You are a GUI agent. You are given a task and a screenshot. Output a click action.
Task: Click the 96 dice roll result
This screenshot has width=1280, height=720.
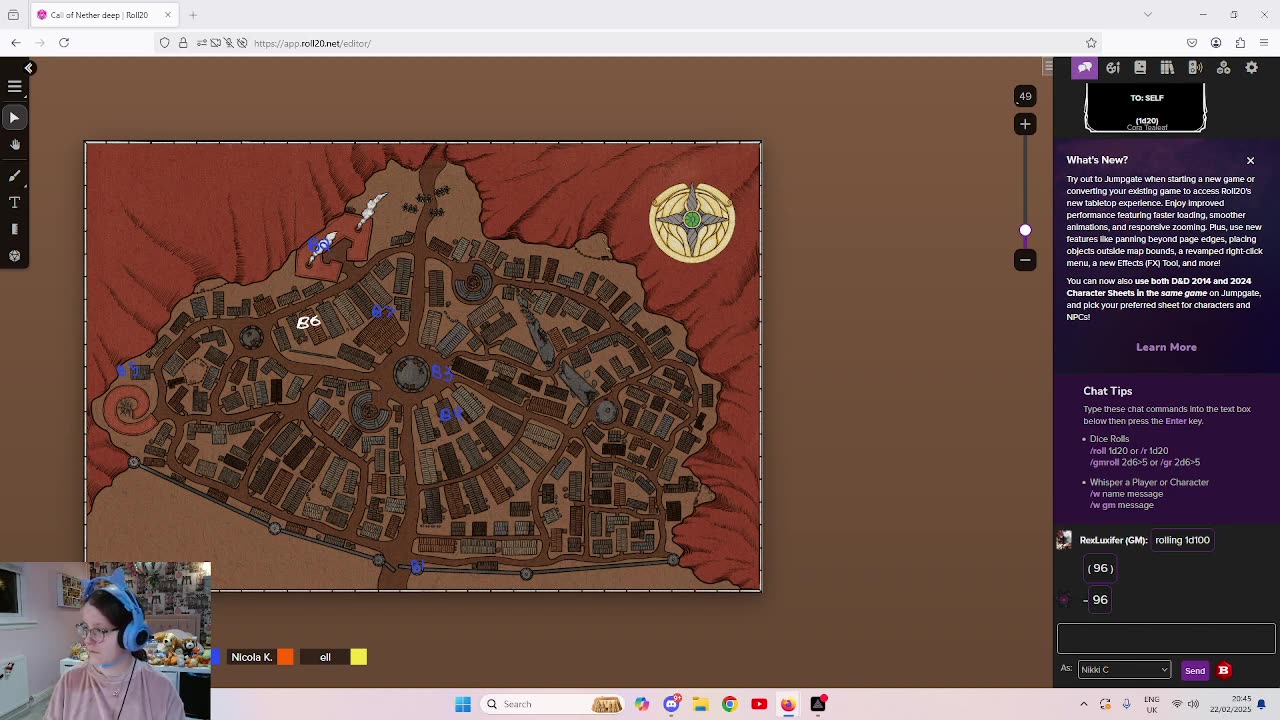coord(1100,599)
